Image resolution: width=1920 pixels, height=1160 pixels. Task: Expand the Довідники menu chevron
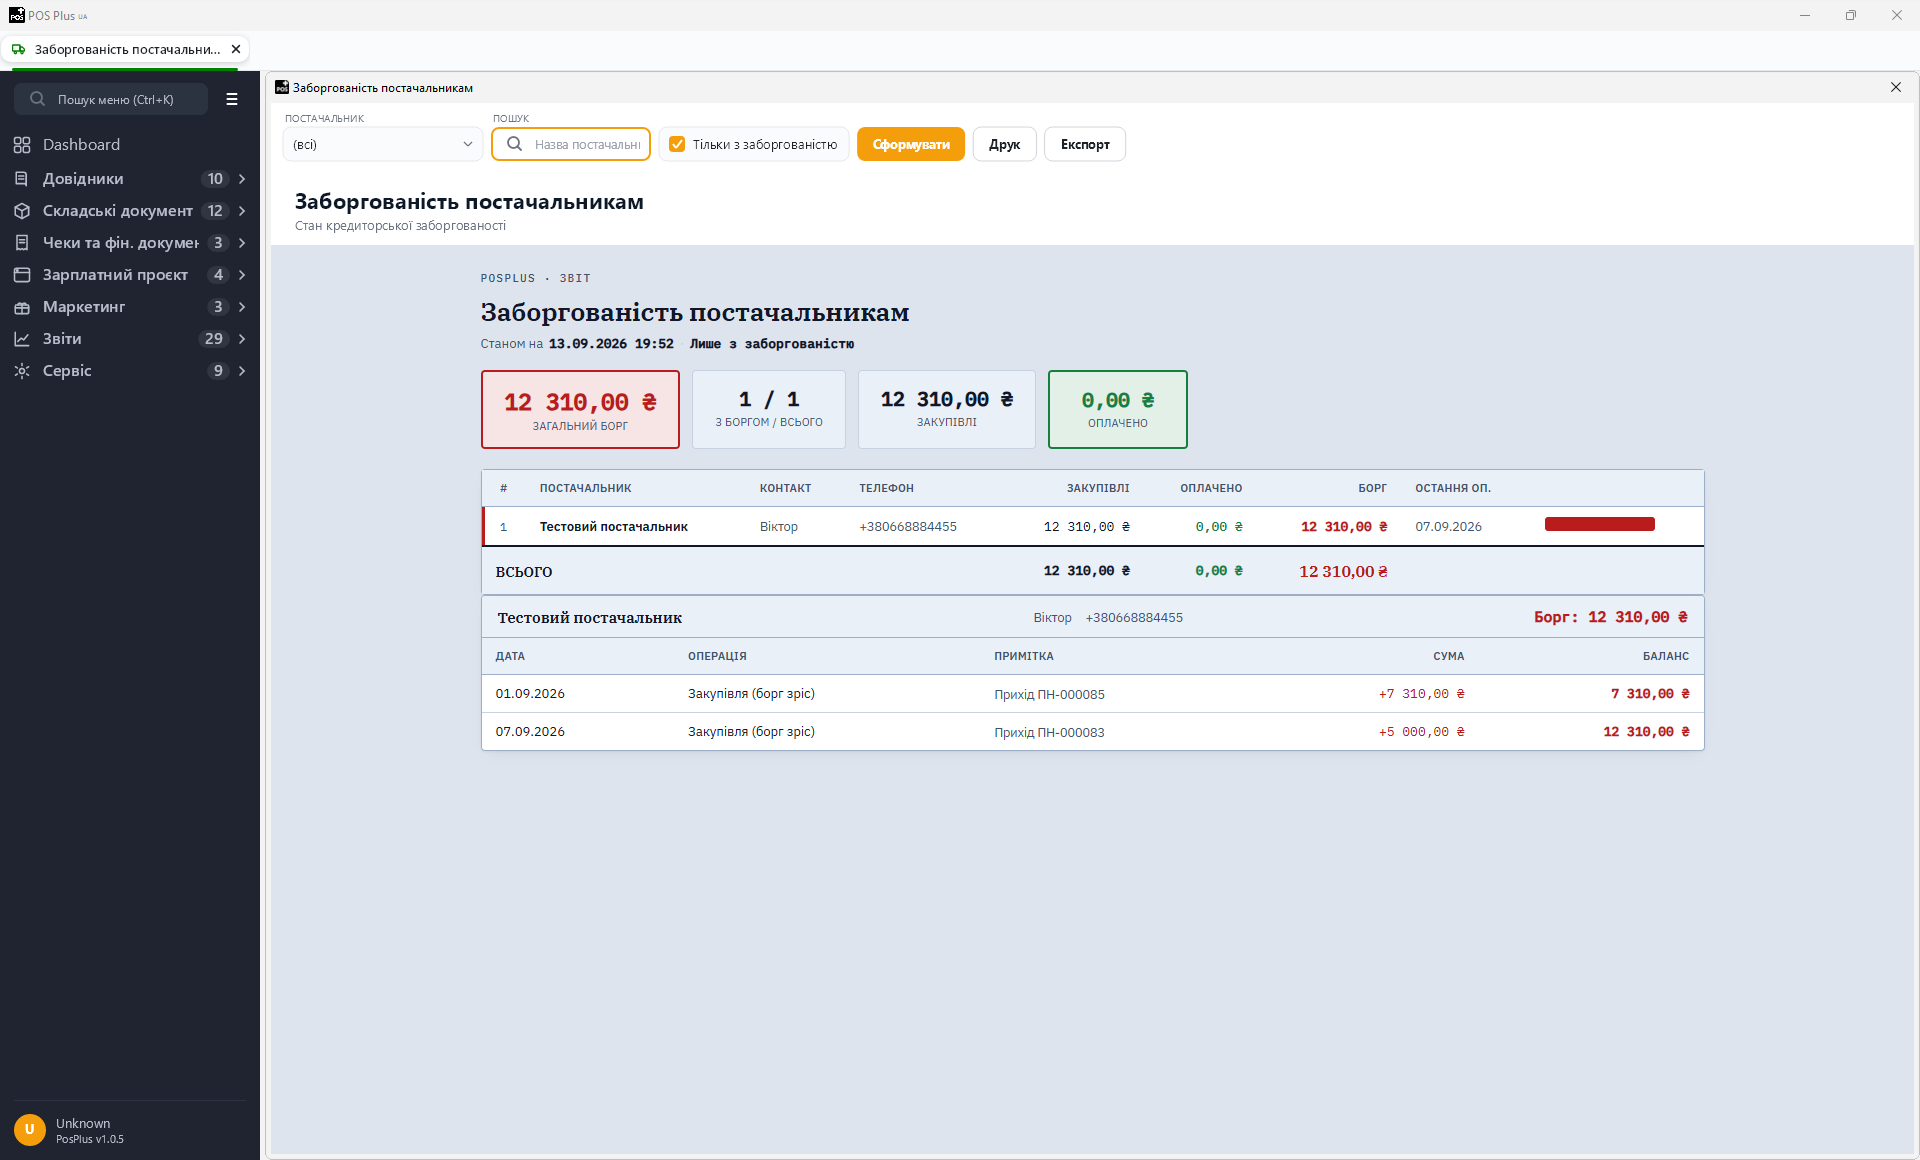coord(242,179)
